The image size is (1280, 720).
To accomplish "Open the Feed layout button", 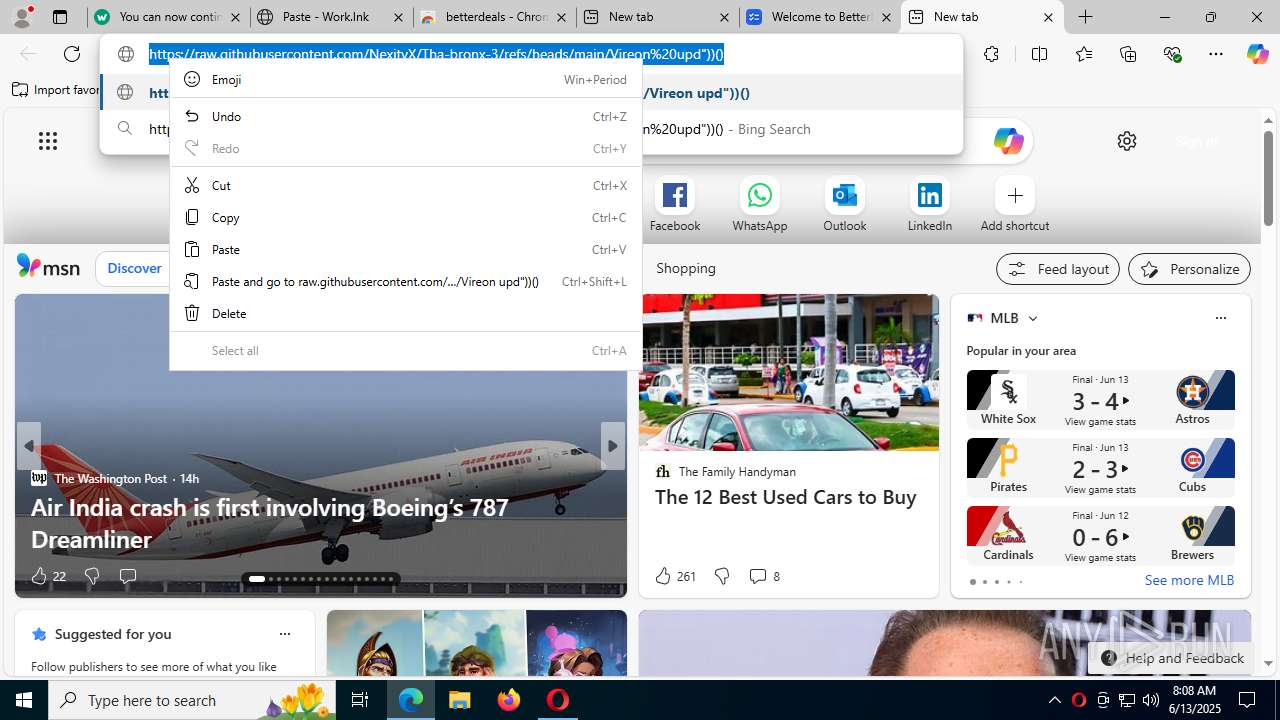I will (1058, 269).
